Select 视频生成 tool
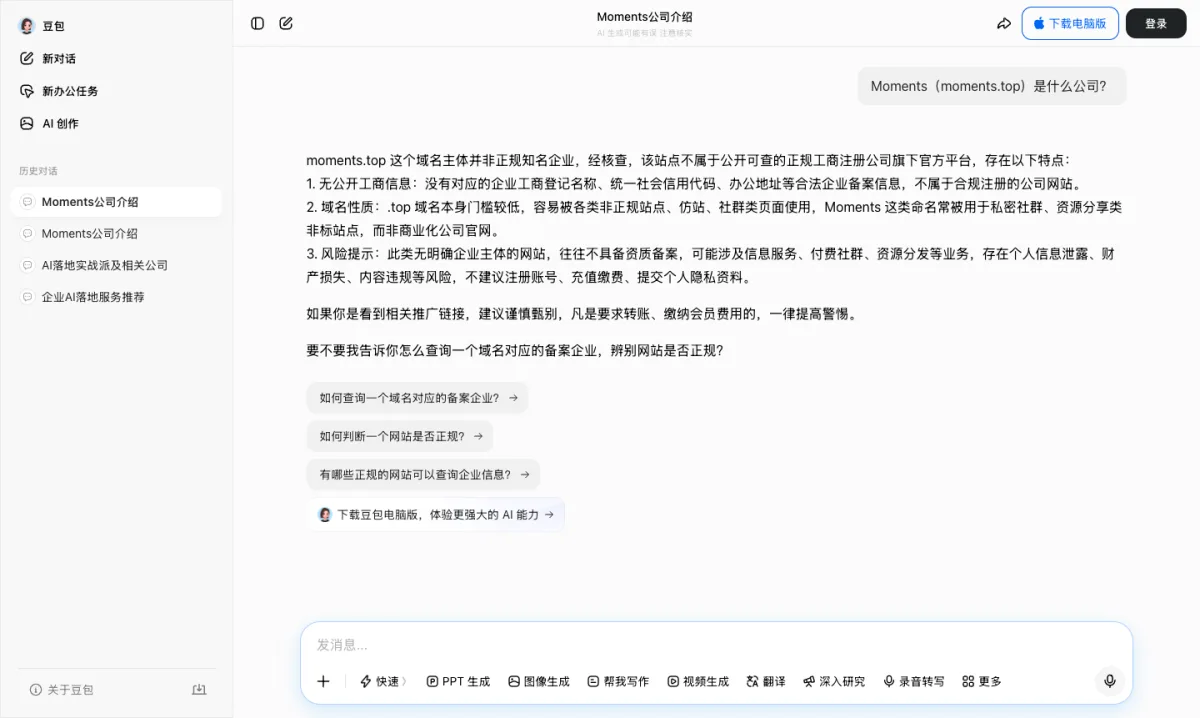This screenshot has width=1200, height=718. point(698,681)
